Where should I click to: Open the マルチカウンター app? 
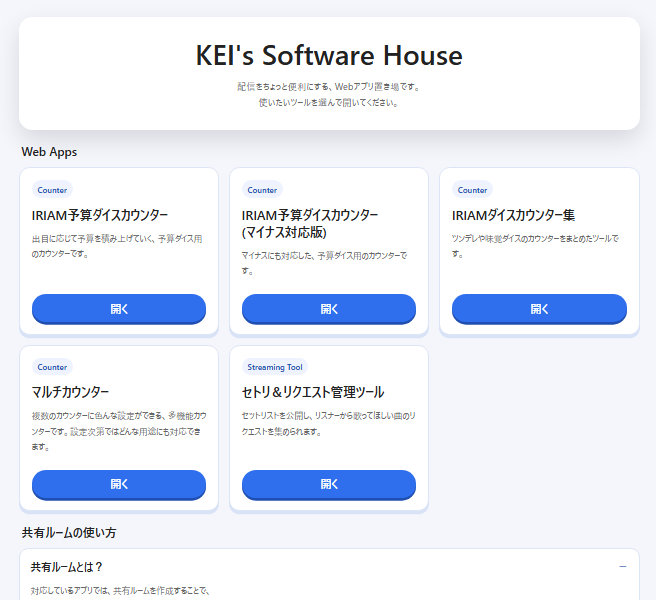tap(119, 485)
